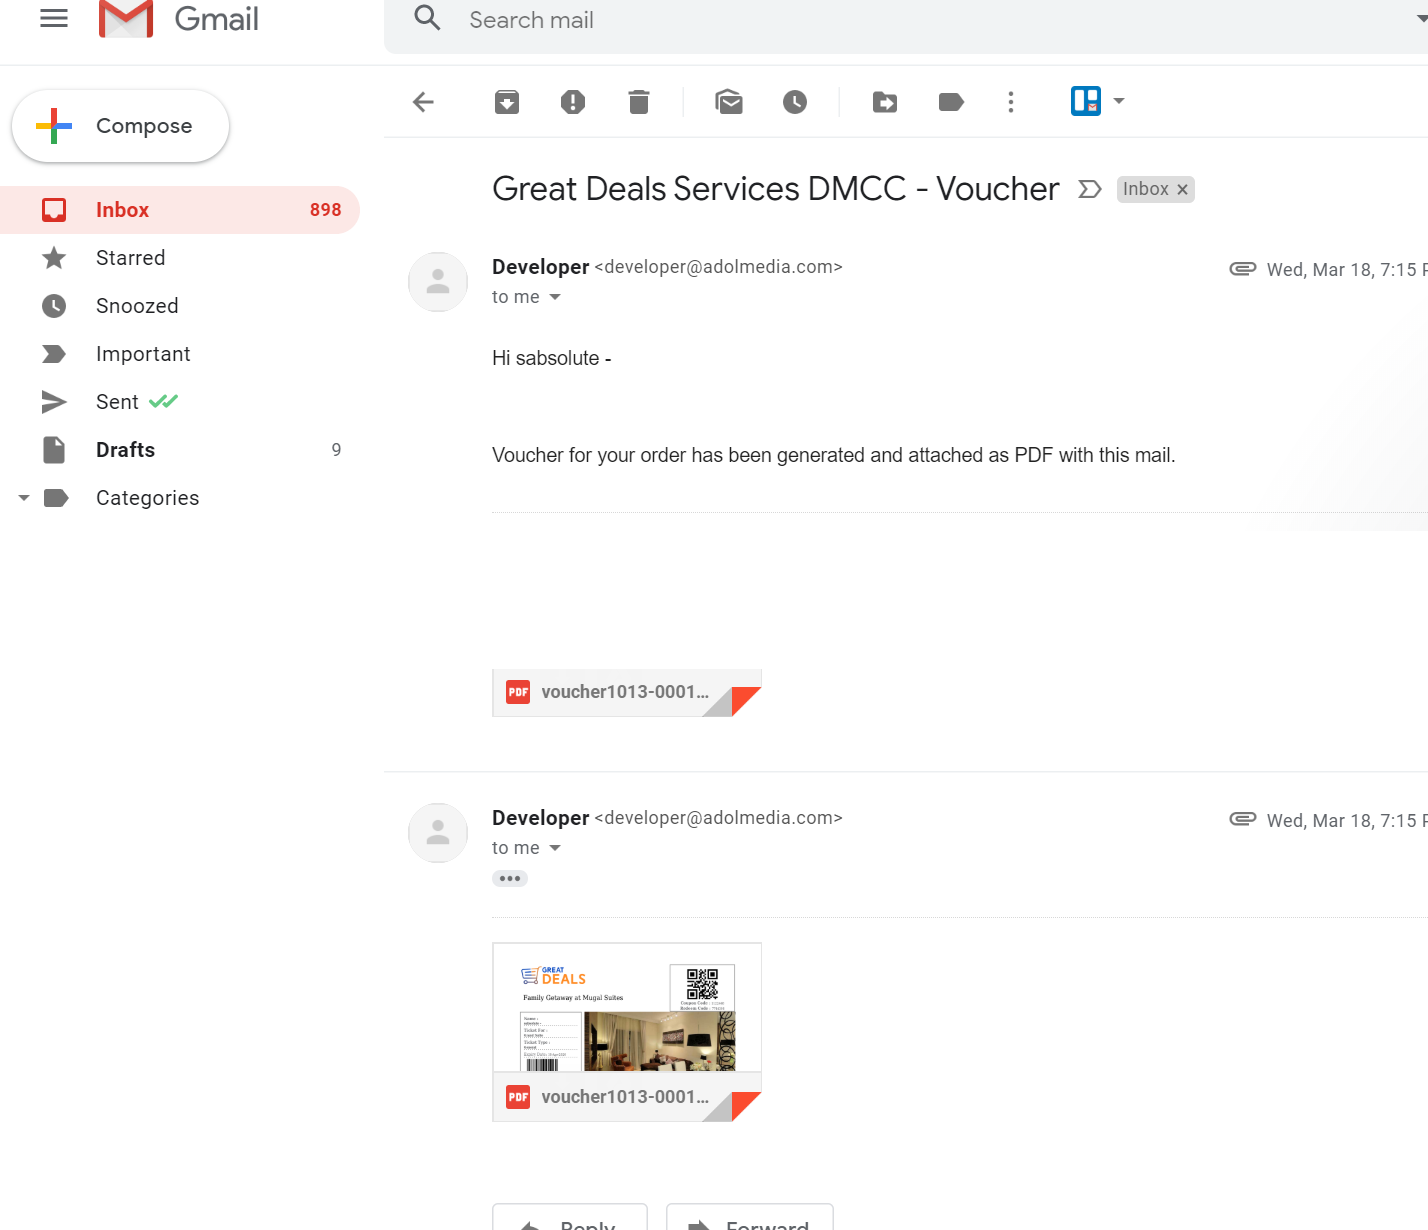Screen dimensions: 1428x1230
Task: Expand the Categories section arrow
Action: click(24, 498)
